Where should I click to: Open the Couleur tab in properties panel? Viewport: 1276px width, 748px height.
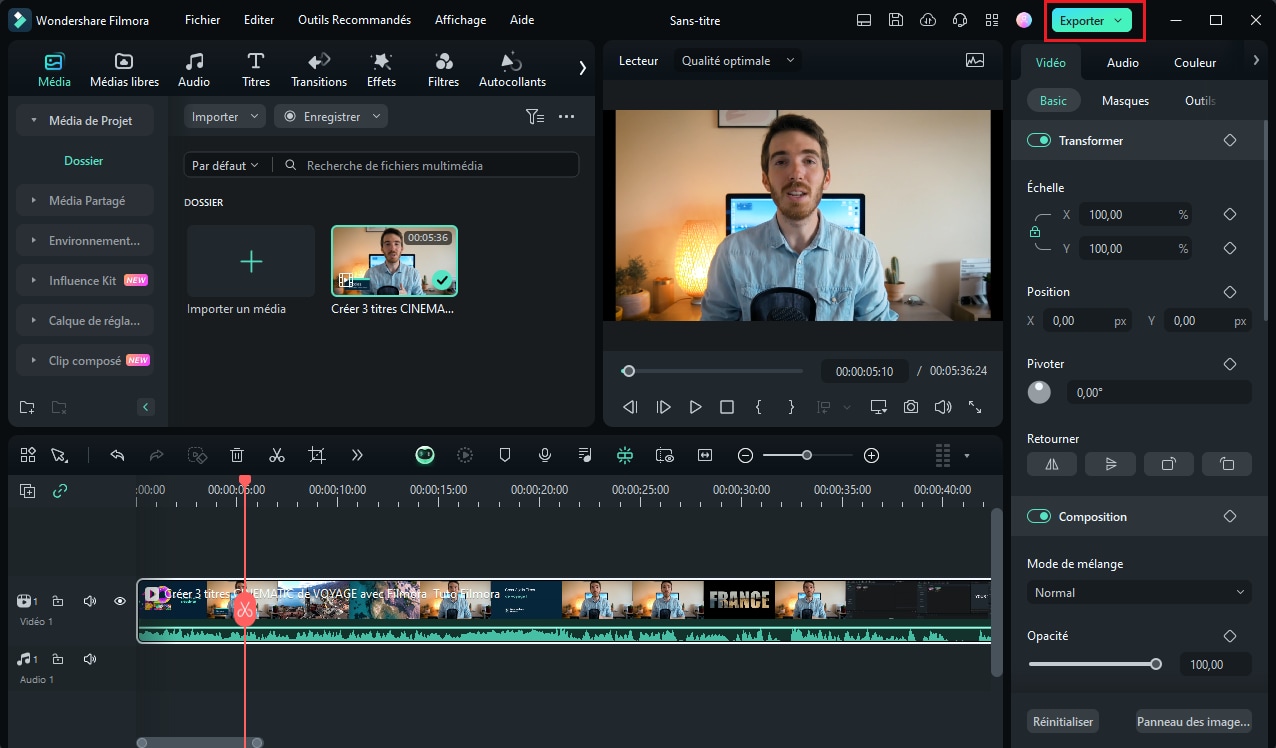(1195, 62)
